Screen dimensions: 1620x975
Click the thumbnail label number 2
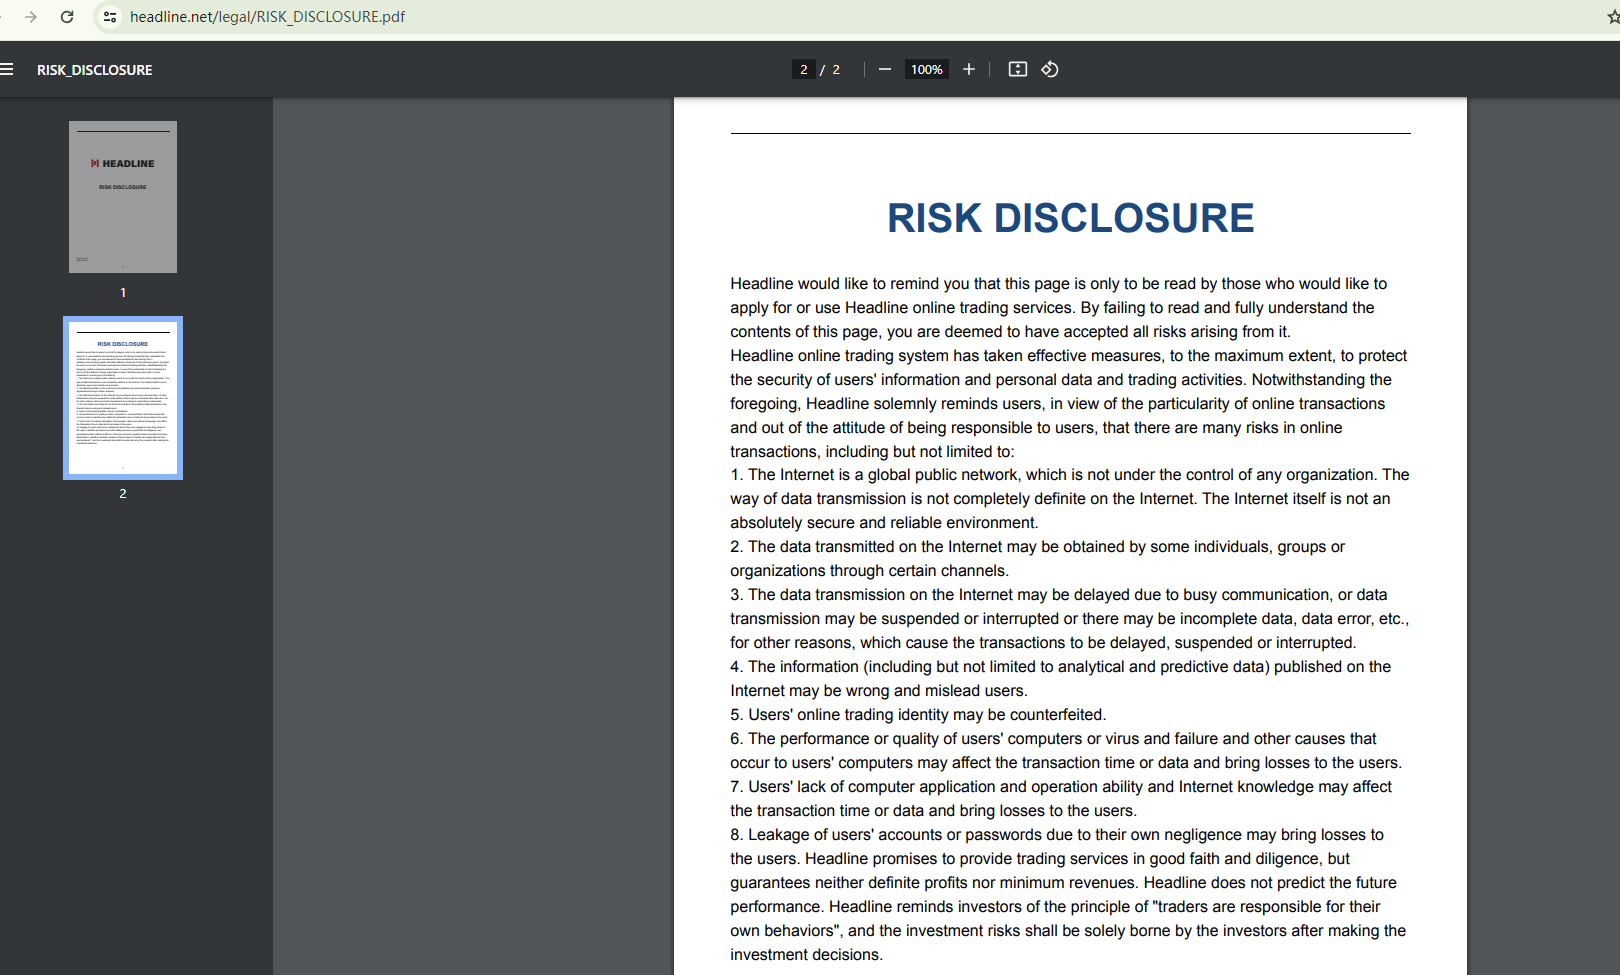pyautogui.click(x=123, y=494)
